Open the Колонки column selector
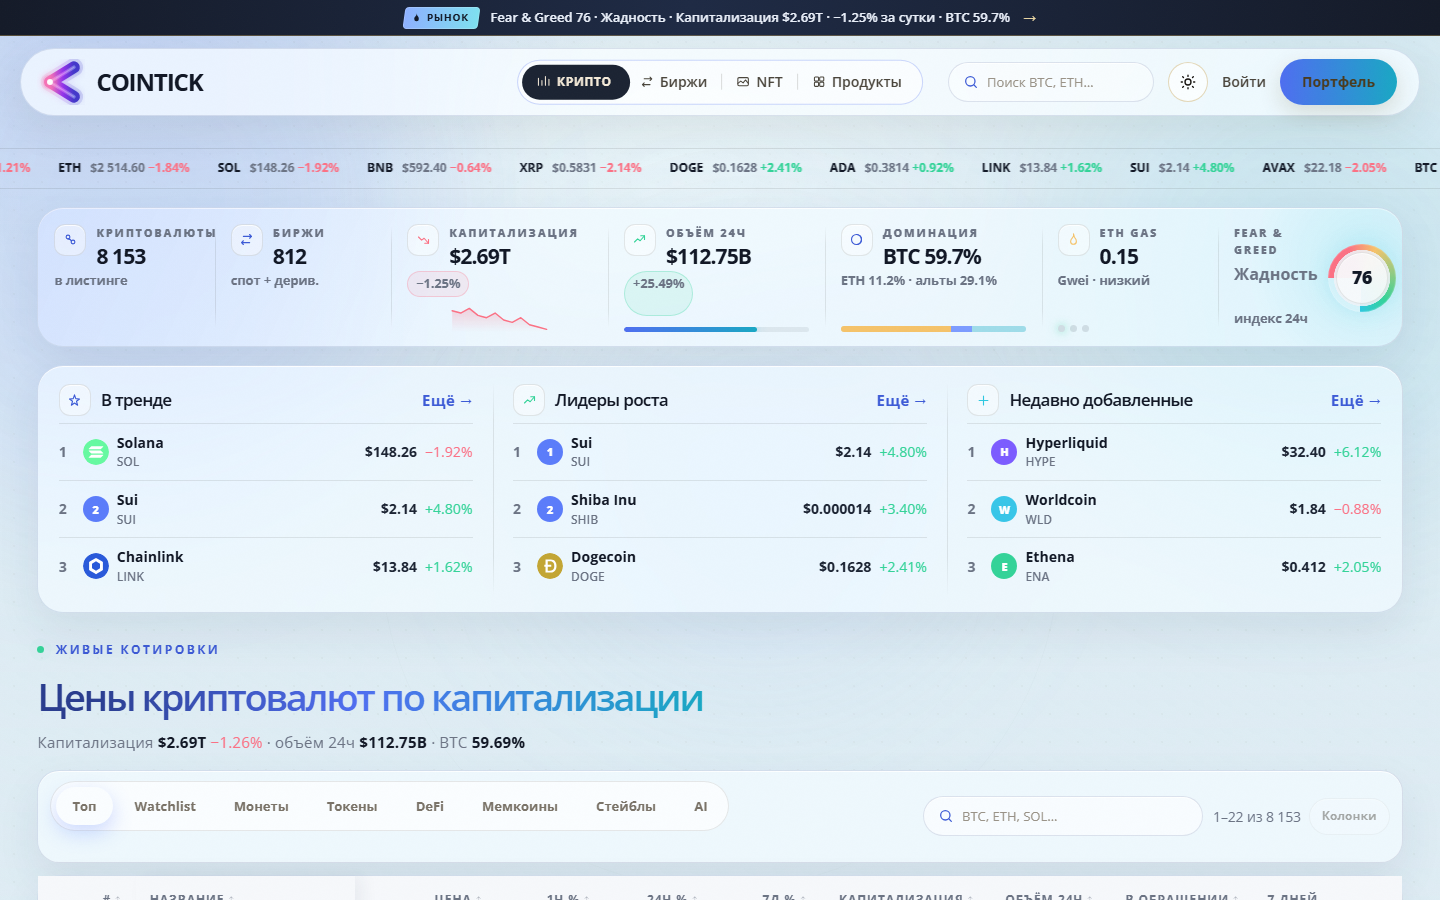The image size is (1440, 900). pos(1349,816)
